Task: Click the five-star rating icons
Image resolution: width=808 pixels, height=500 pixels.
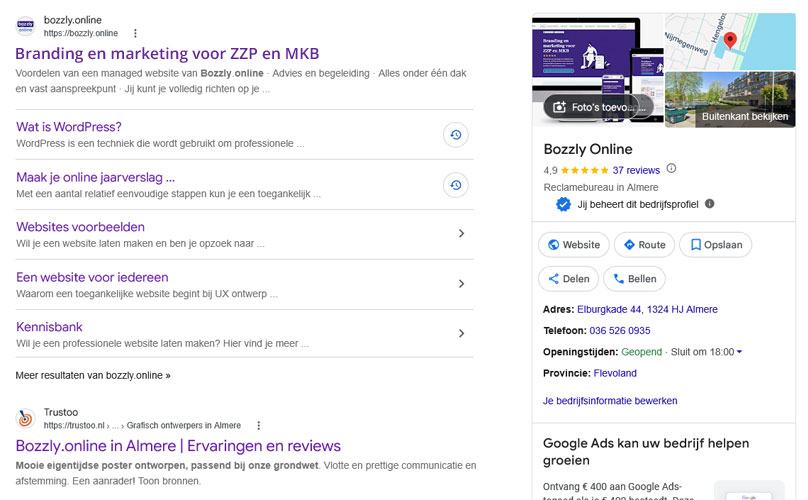Action: pyautogui.click(x=585, y=170)
